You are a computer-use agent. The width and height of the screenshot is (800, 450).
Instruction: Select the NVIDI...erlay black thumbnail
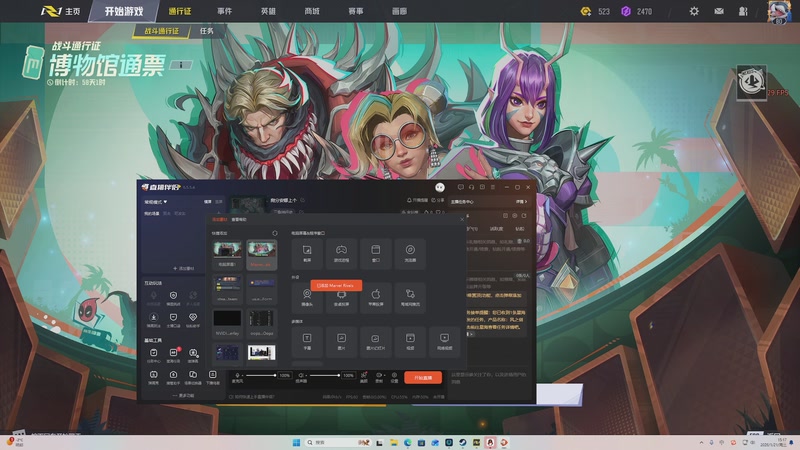tap(228, 323)
